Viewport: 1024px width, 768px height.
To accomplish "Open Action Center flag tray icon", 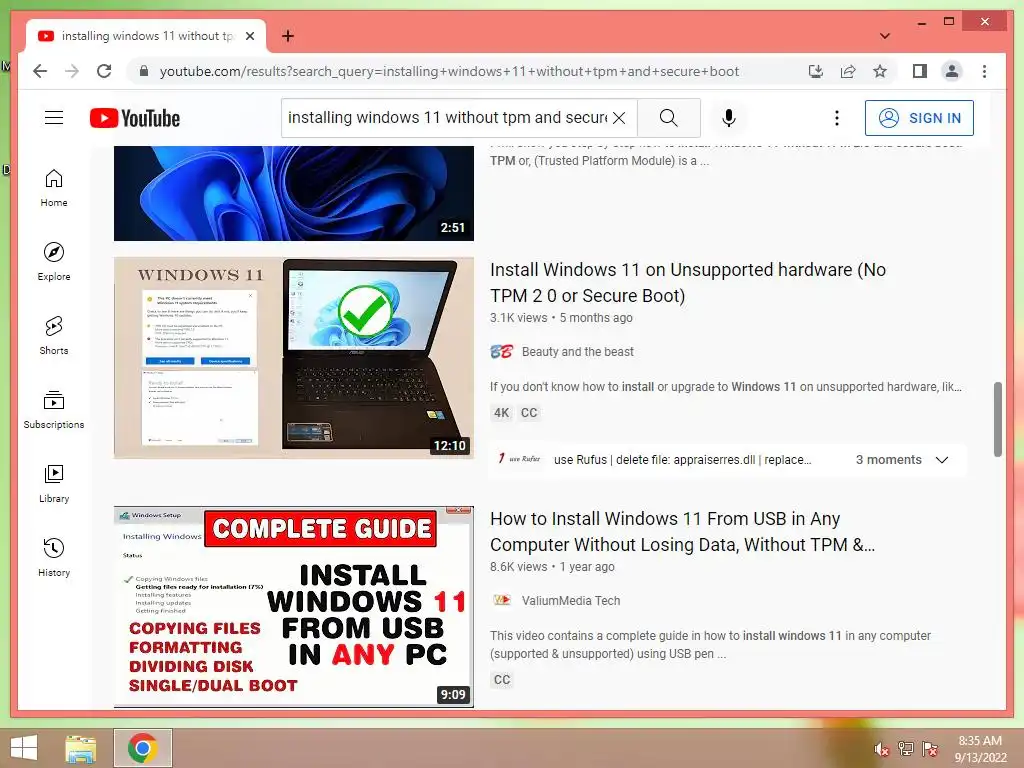I will [x=930, y=749].
